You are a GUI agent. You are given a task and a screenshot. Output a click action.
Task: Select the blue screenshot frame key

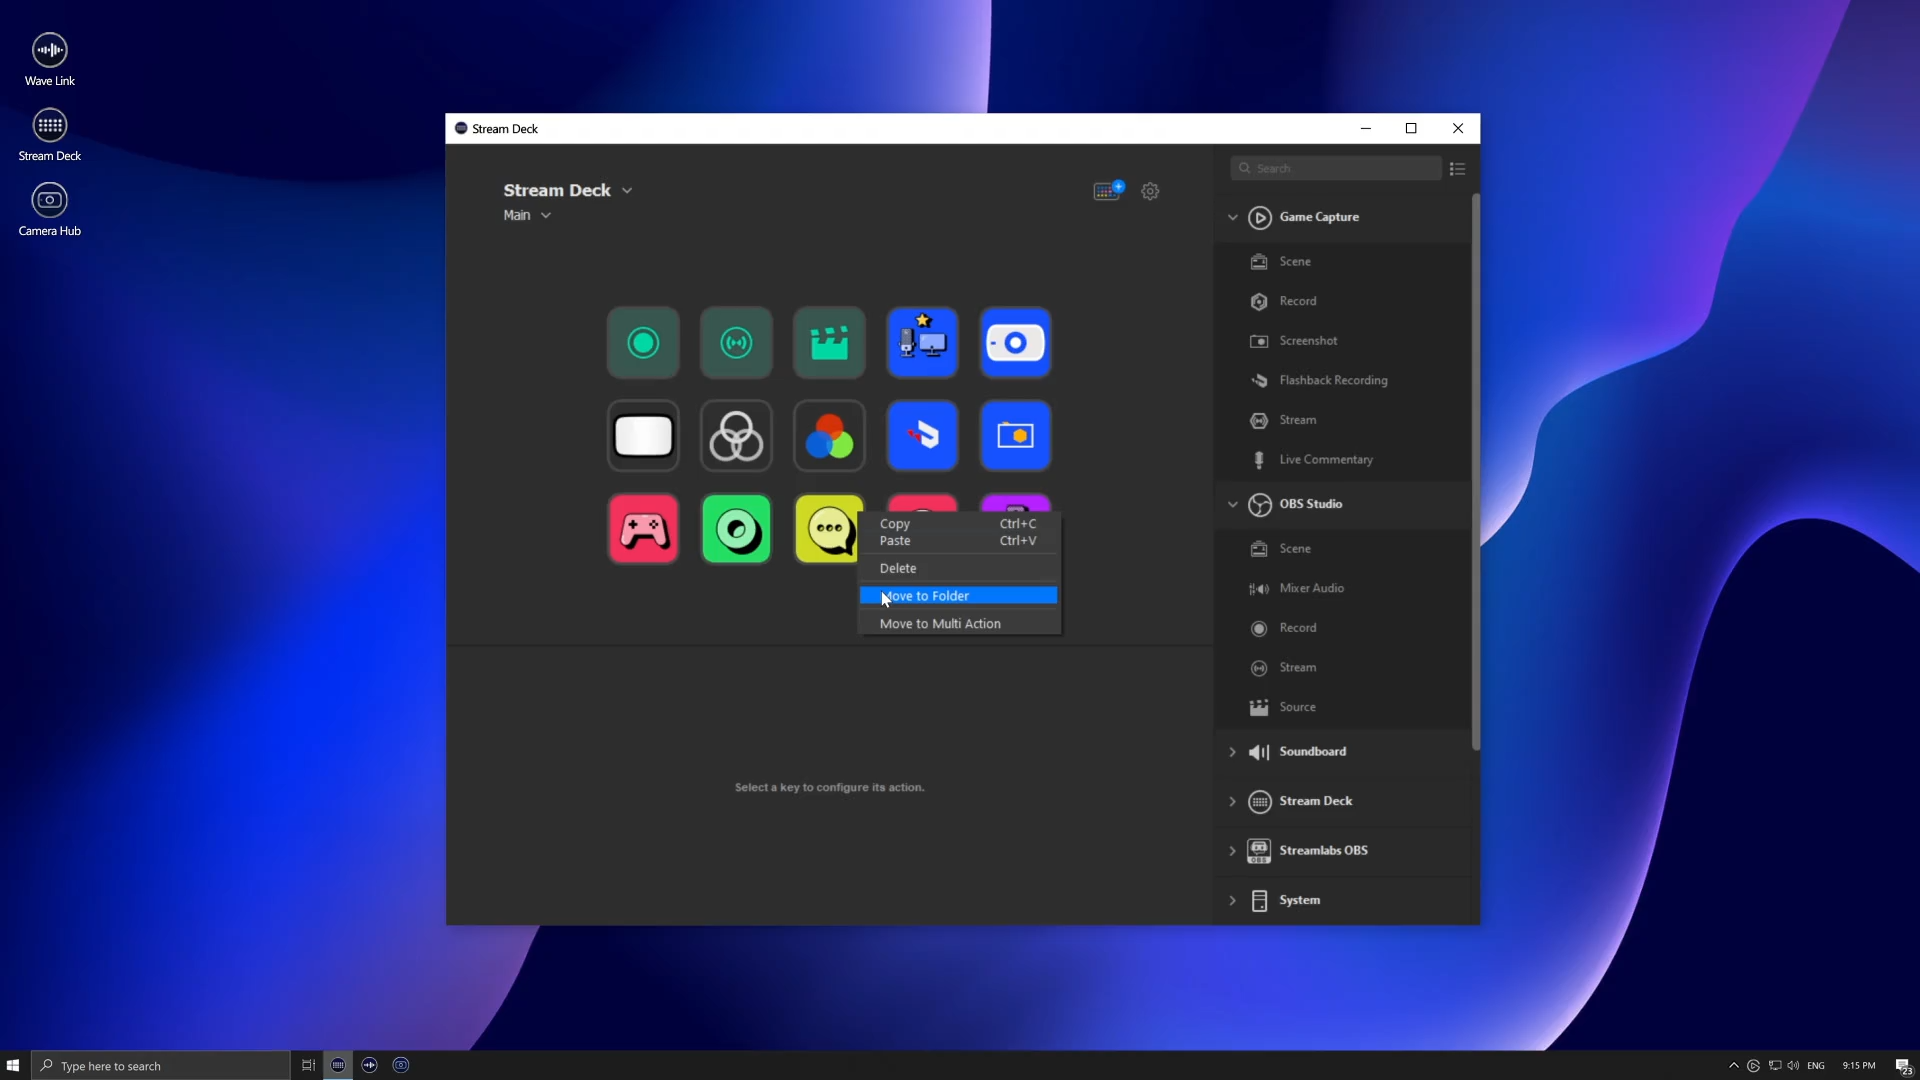pos(1015,436)
